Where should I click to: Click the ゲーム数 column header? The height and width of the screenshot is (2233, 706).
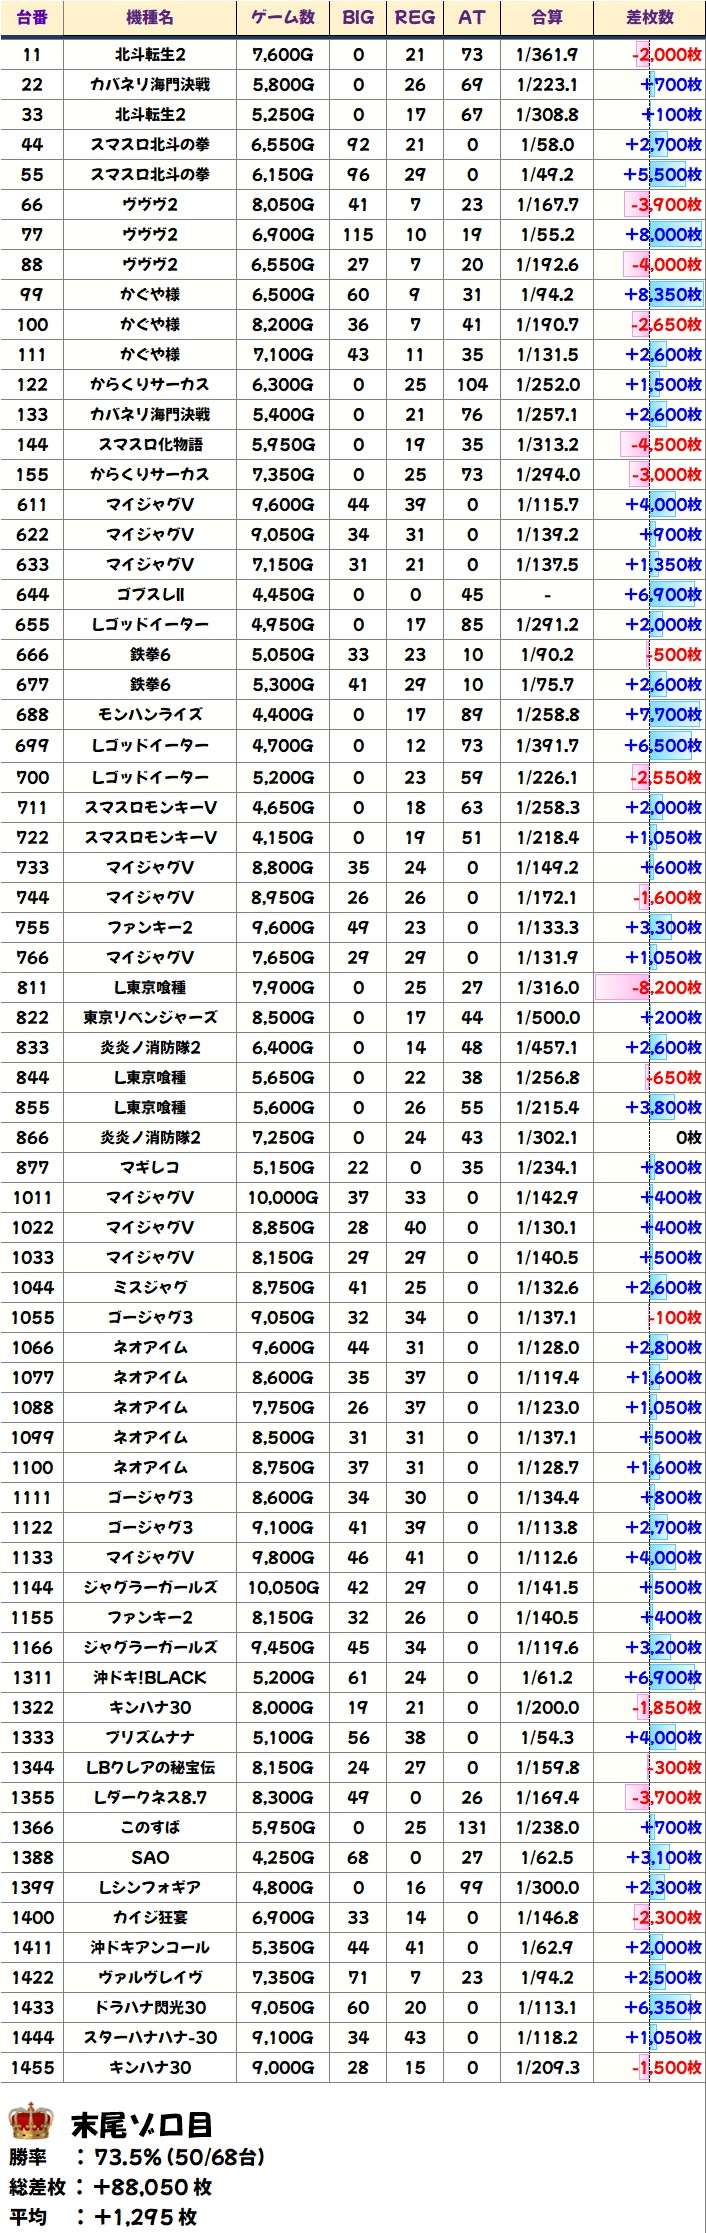pyautogui.click(x=283, y=17)
